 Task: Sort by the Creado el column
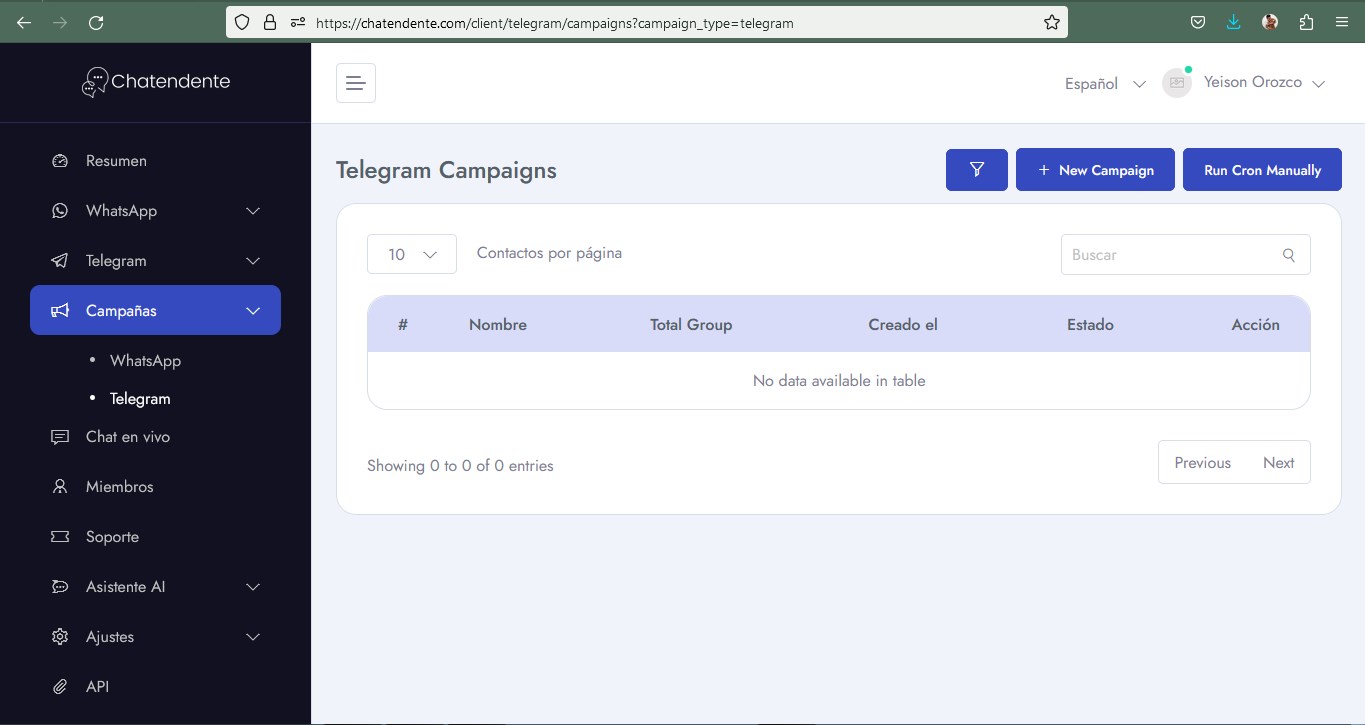903,325
